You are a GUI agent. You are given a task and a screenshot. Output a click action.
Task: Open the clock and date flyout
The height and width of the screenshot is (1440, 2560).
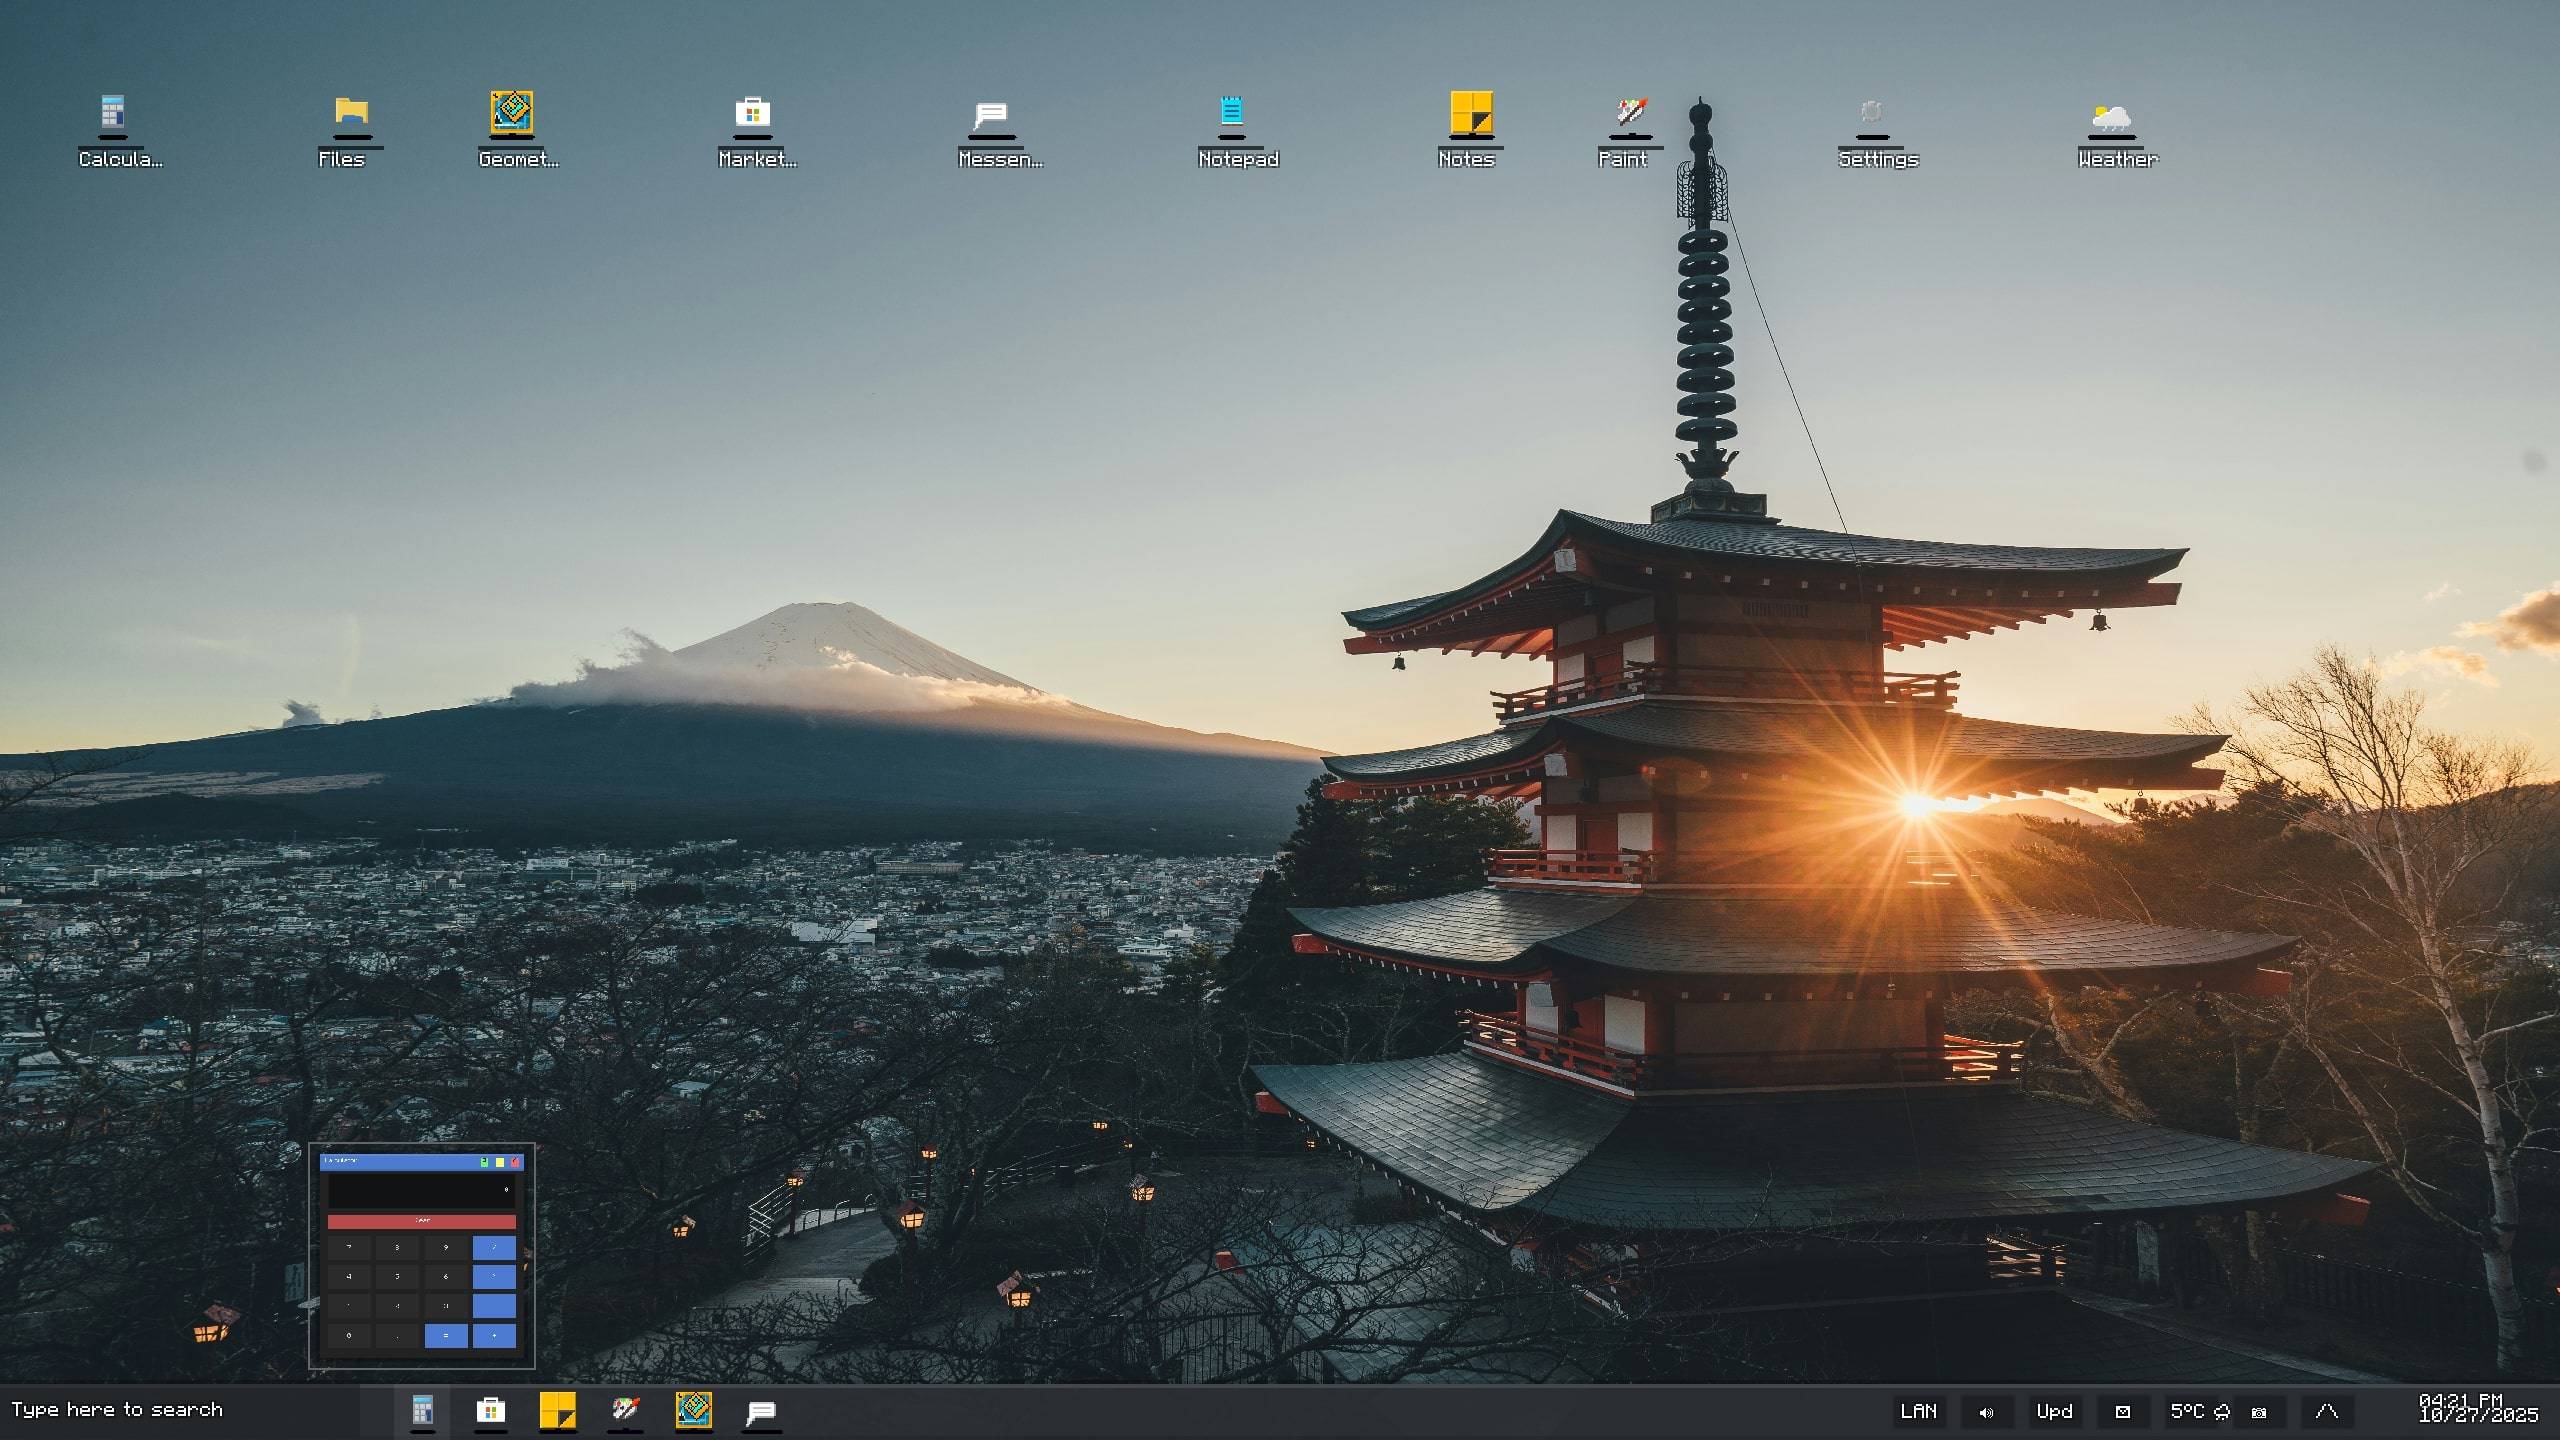tap(2478, 1409)
